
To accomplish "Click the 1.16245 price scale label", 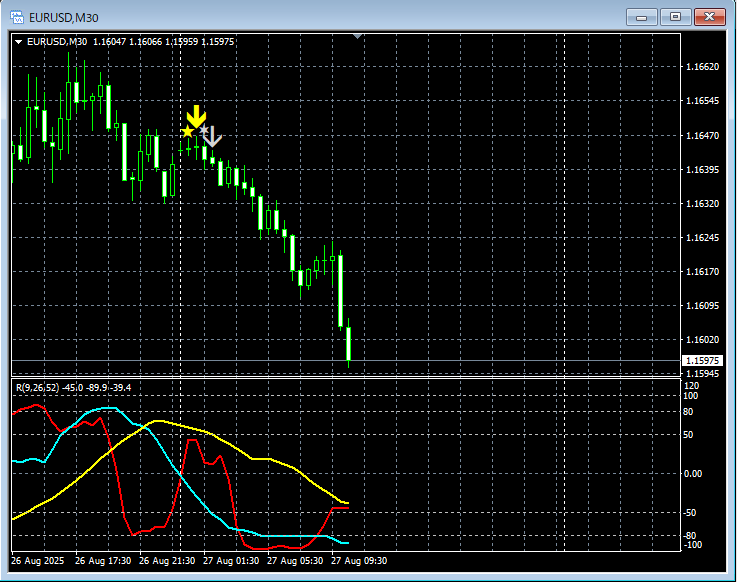I will pos(702,238).
